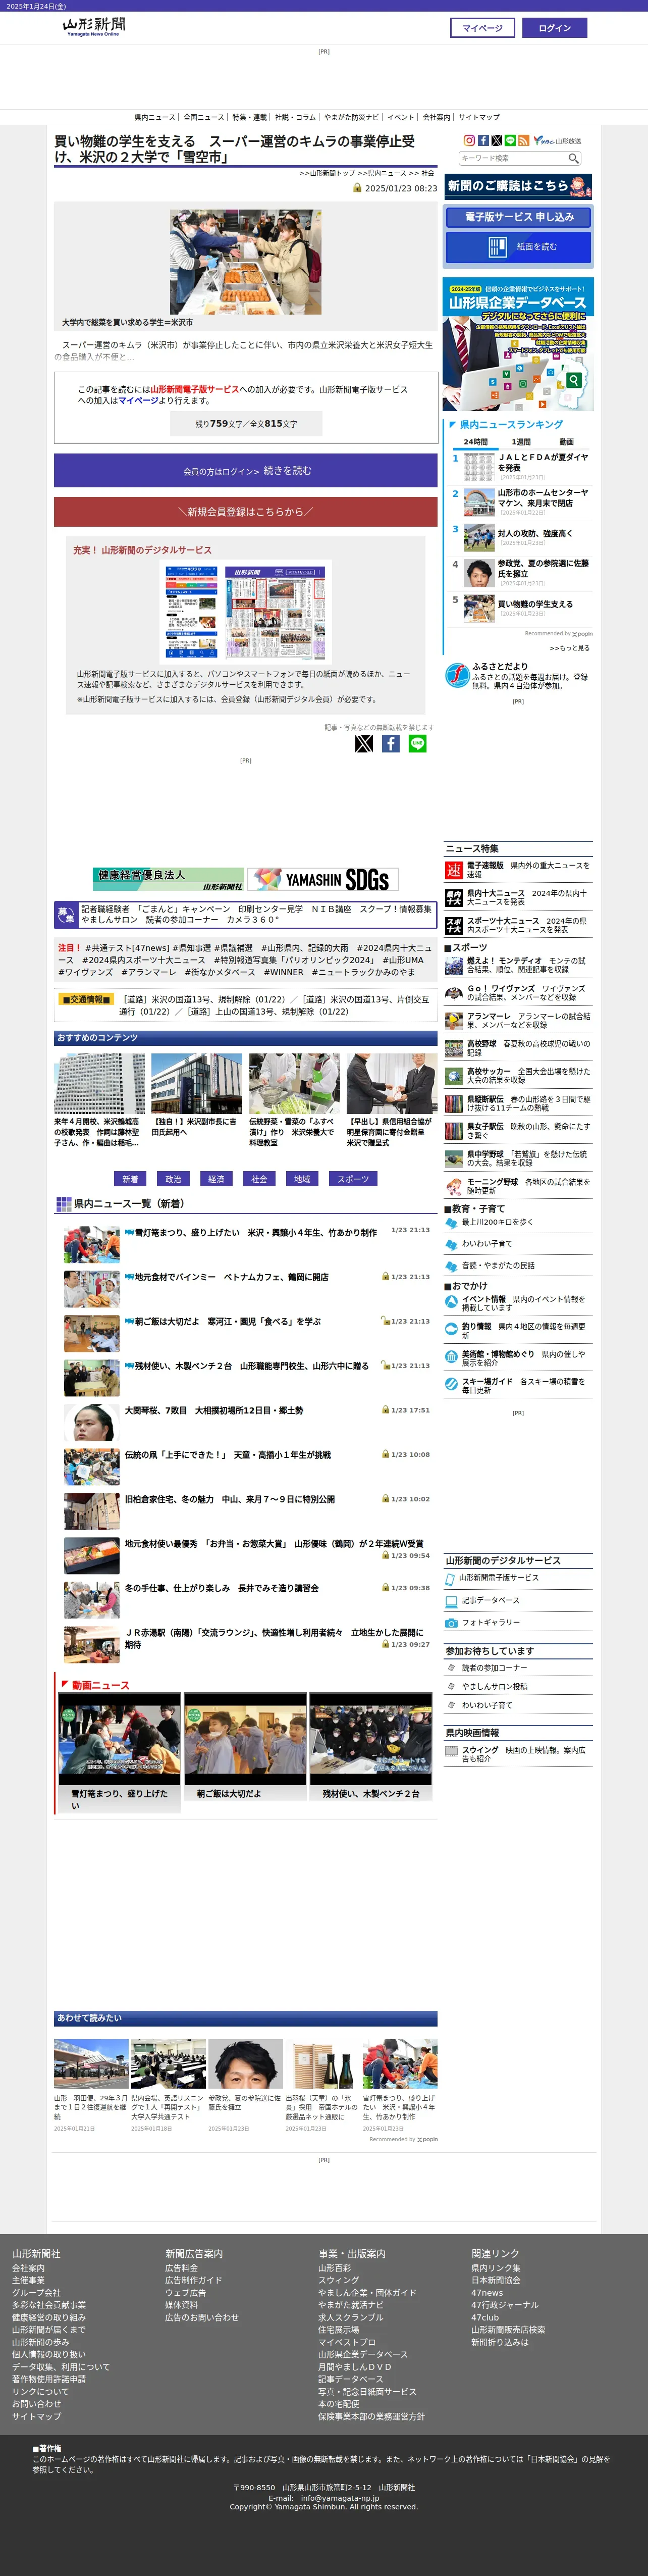The height and width of the screenshot is (2576, 648).
Task: Open the 健康経営優良法人 banner
Action: tap(168, 879)
